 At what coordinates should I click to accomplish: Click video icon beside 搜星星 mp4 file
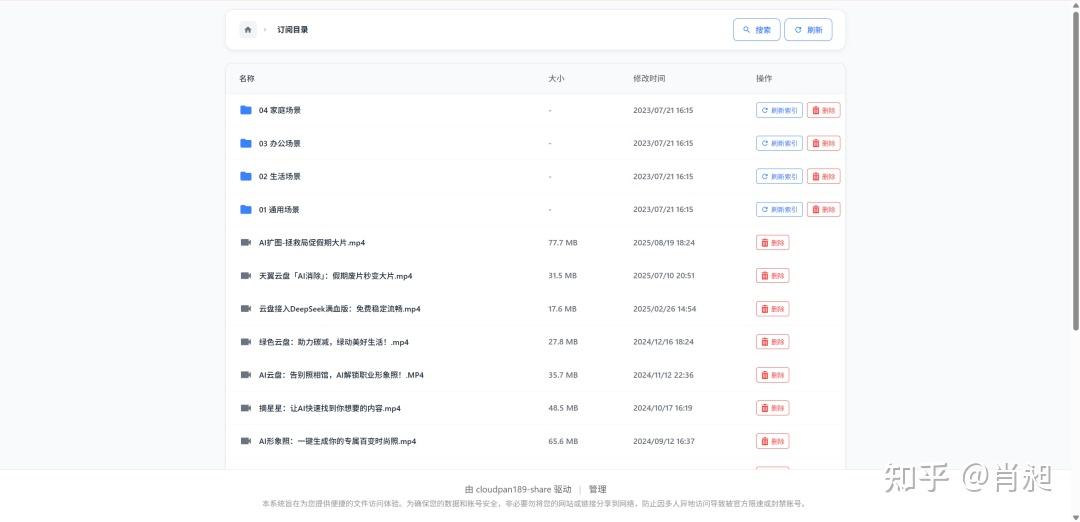coord(246,408)
